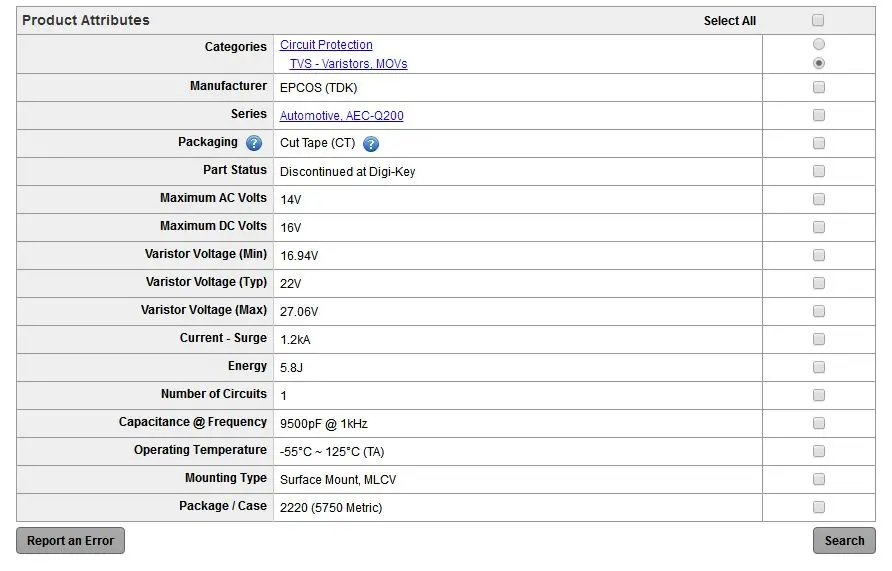Click the Mounting Type row label
Viewport: 892px width, 571px height.
[226, 478]
